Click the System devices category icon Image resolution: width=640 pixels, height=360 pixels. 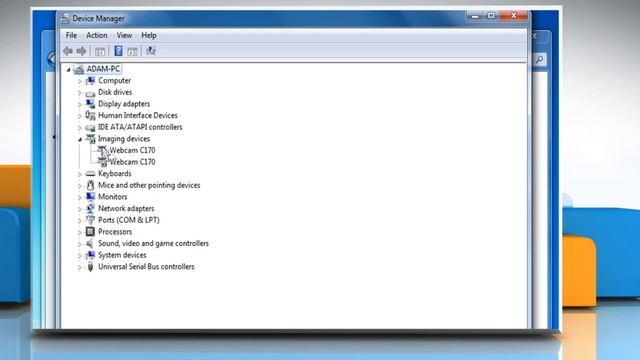click(x=90, y=255)
